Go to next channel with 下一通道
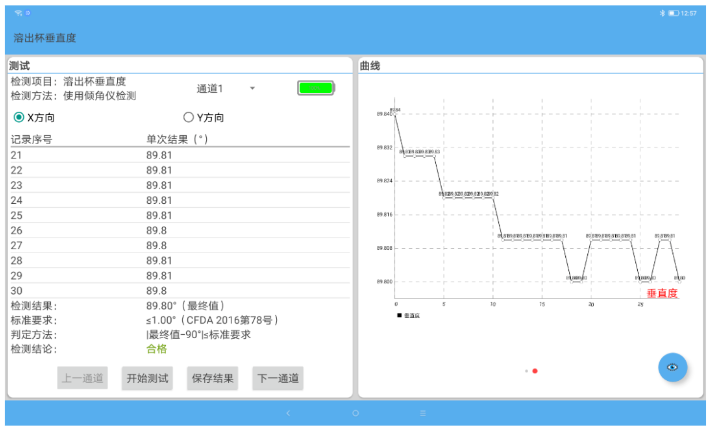Image resolution: width=710 pixels, height=430 pixels. point(277,378)
